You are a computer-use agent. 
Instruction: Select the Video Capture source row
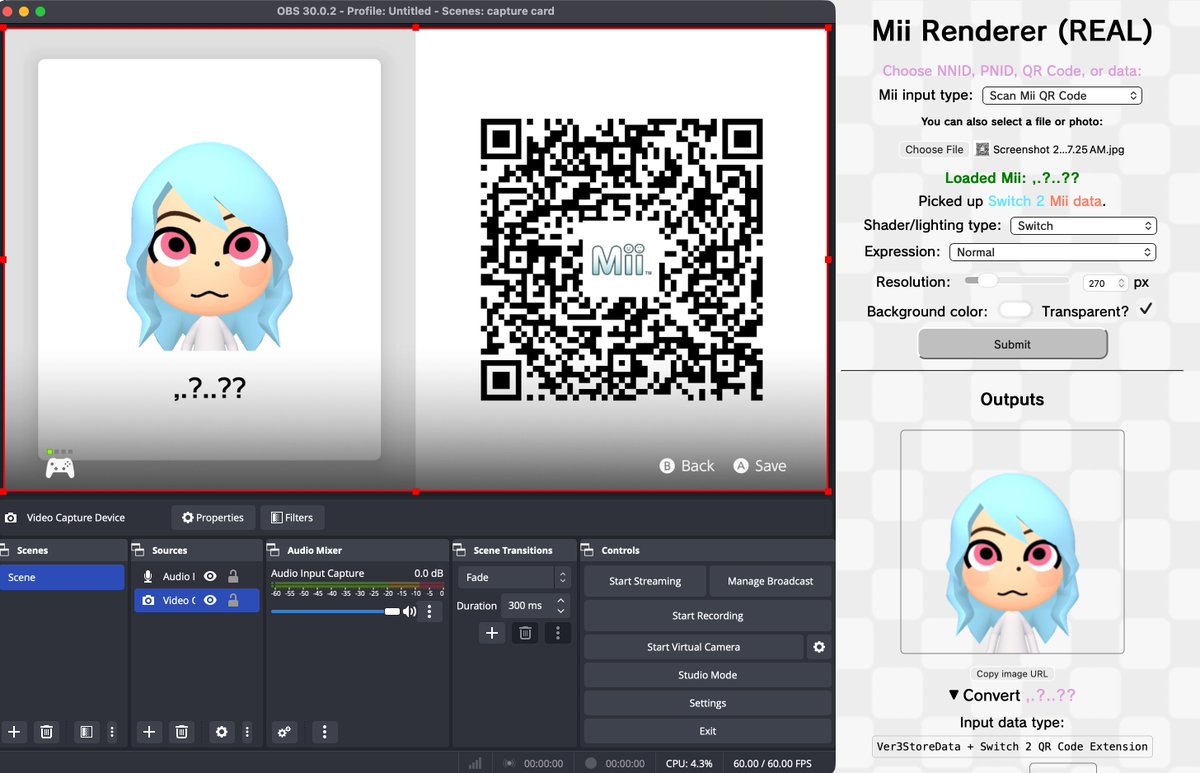(196, 600)
